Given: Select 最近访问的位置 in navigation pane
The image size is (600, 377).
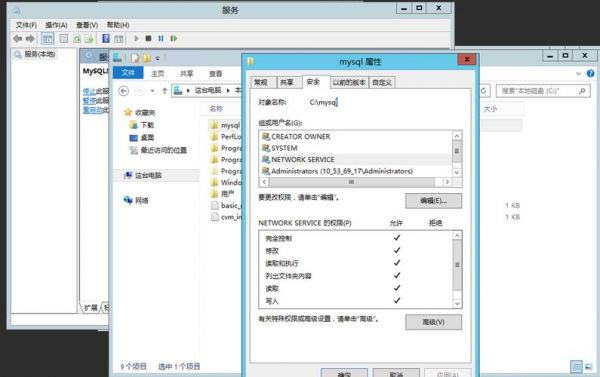Looking at the screenshot, I should tap(163, 150).
